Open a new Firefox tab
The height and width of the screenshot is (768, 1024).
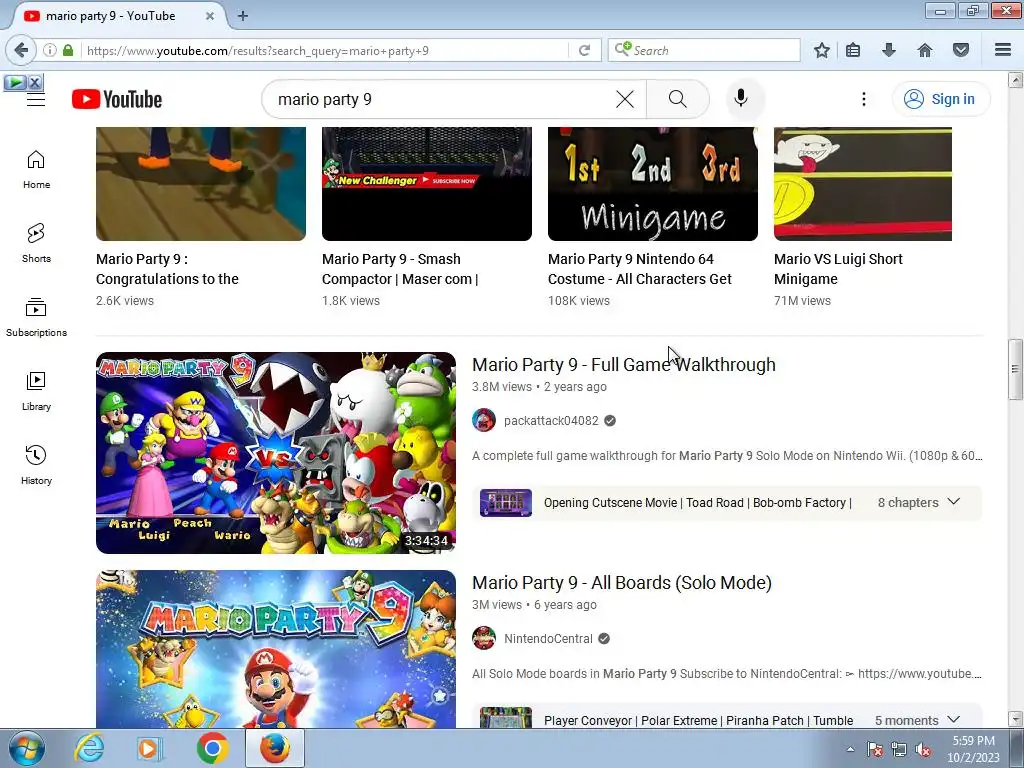pyautogui.click(x=243, y=16)
